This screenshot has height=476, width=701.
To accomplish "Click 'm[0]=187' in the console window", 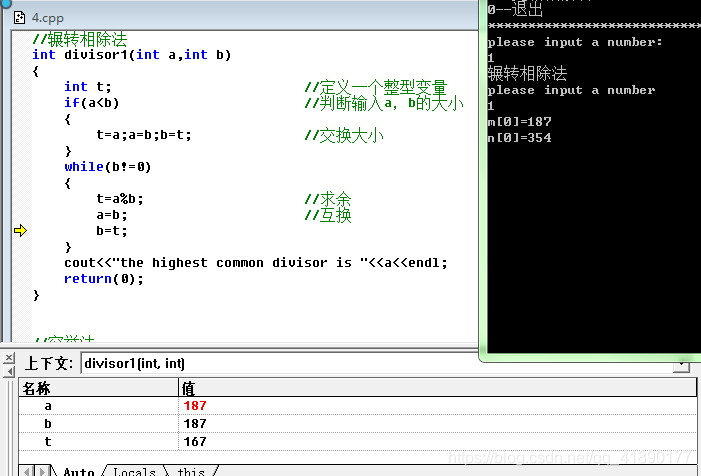I will coord(519,122).
